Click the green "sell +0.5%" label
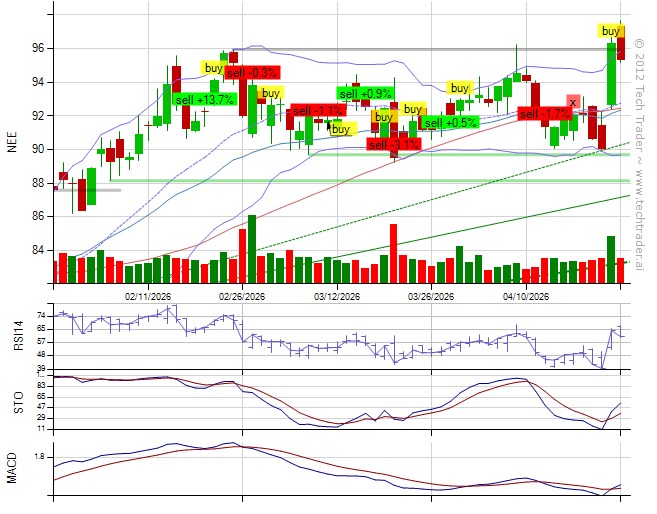 tap(449, 123)
